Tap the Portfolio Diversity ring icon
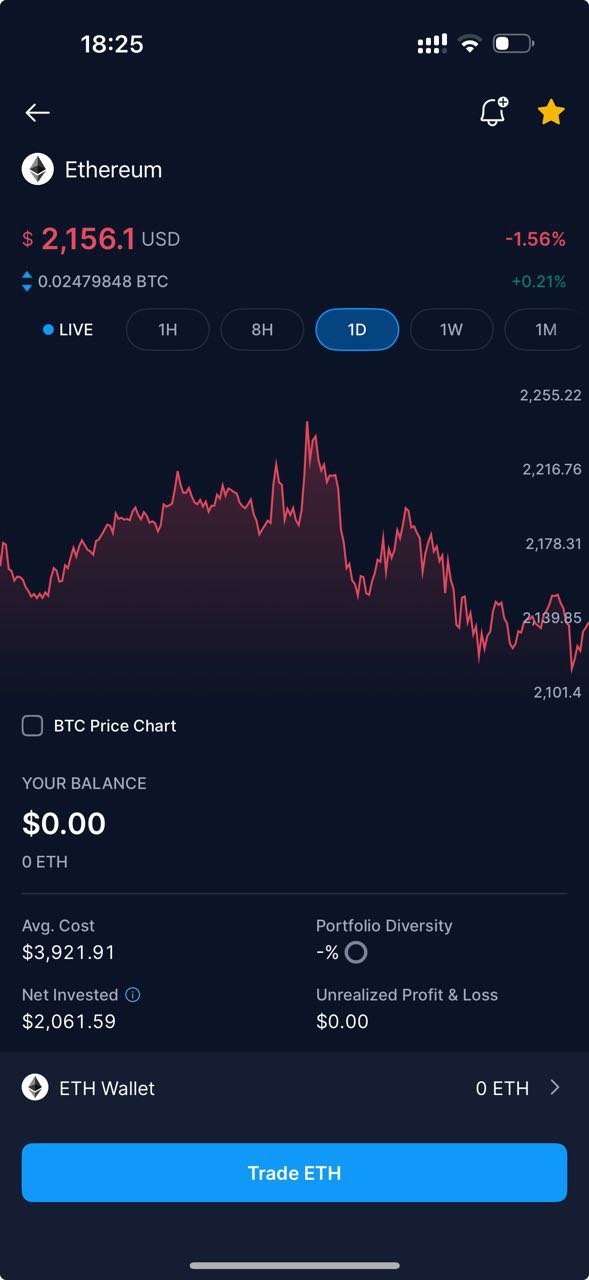589x1280 pixels. click(355, 953)
